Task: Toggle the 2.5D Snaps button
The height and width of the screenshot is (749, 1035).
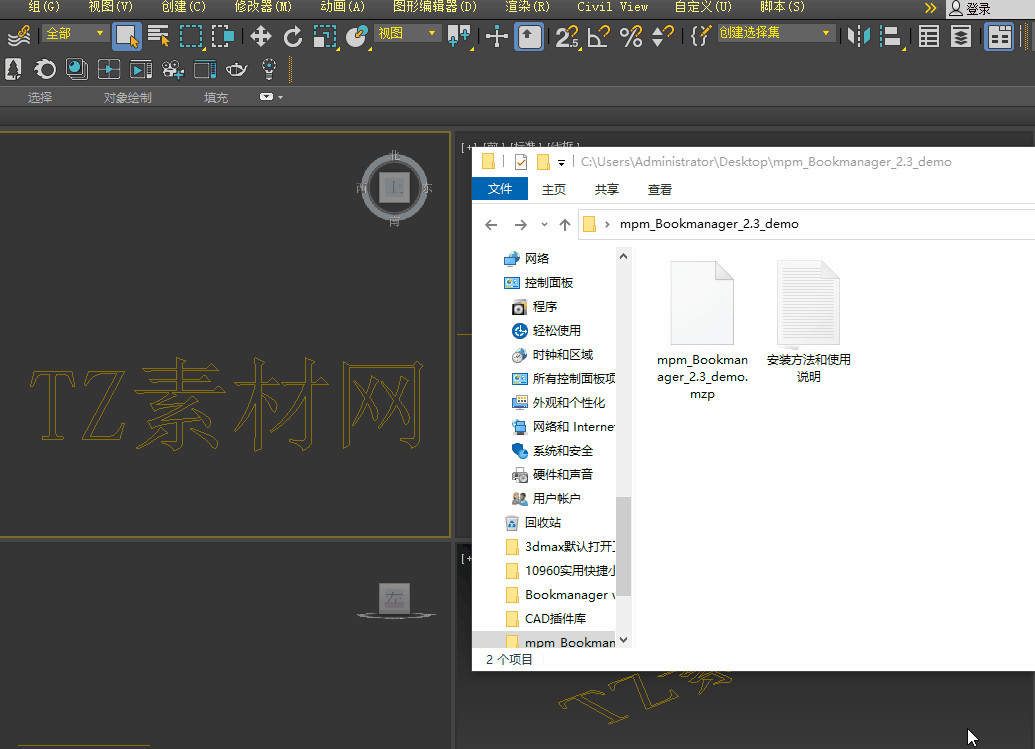Action: tap(566, 36)
